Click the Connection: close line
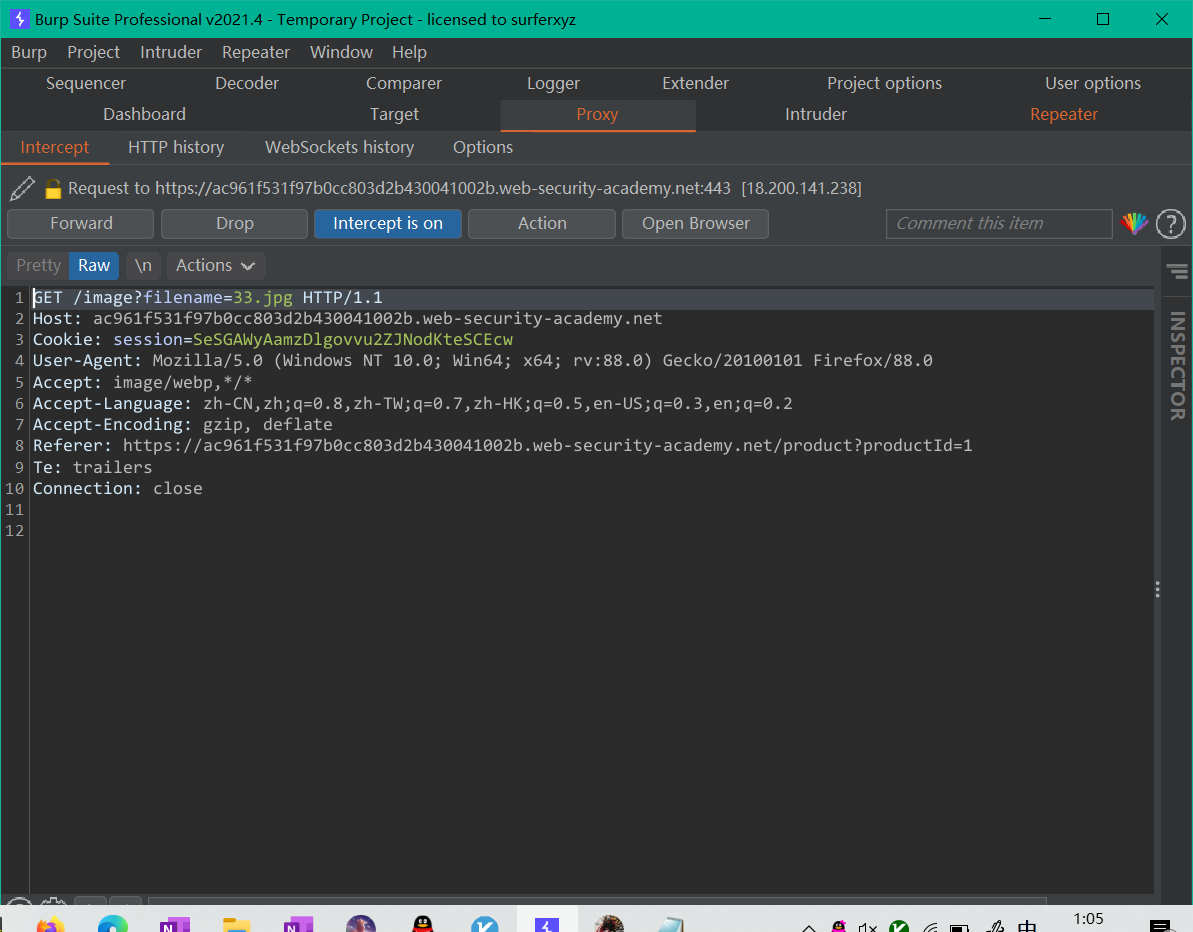This screenshot has width=1193, height=932. [117, 488]
